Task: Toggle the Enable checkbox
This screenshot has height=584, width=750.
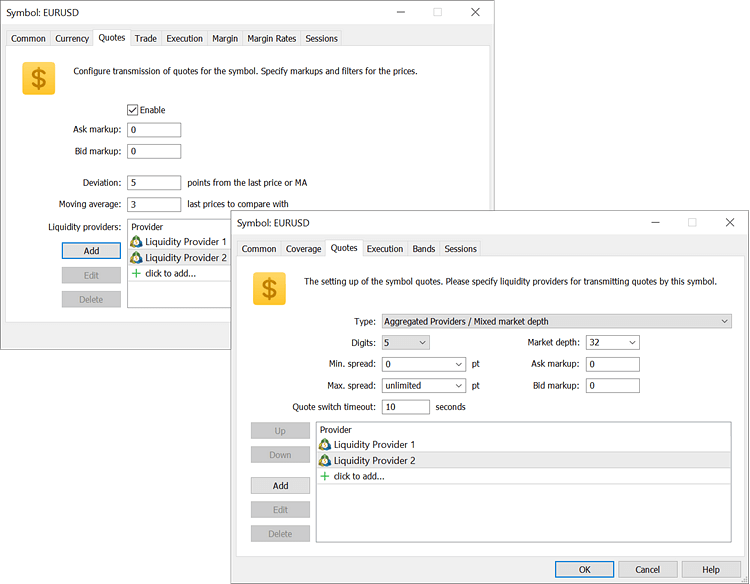Action: tap(133, 110)
